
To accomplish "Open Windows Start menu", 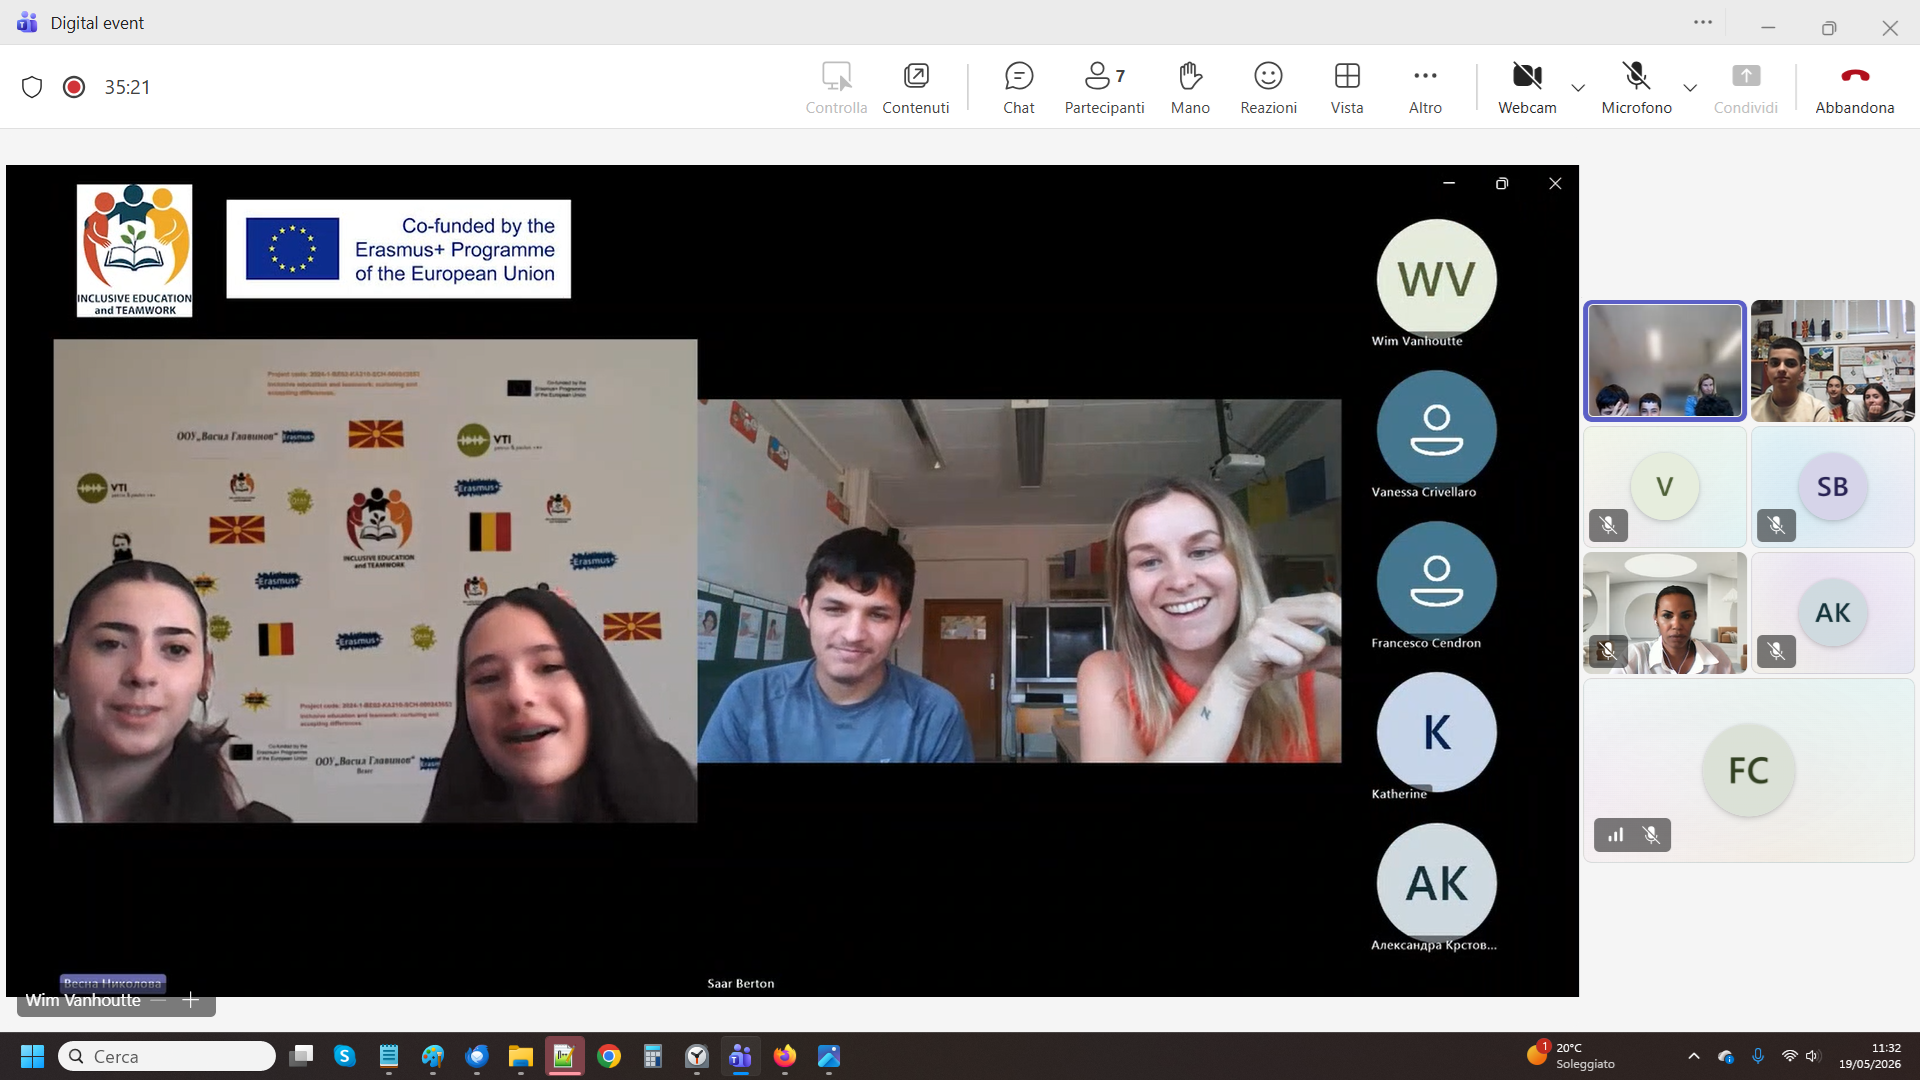I will [32, 1056].
